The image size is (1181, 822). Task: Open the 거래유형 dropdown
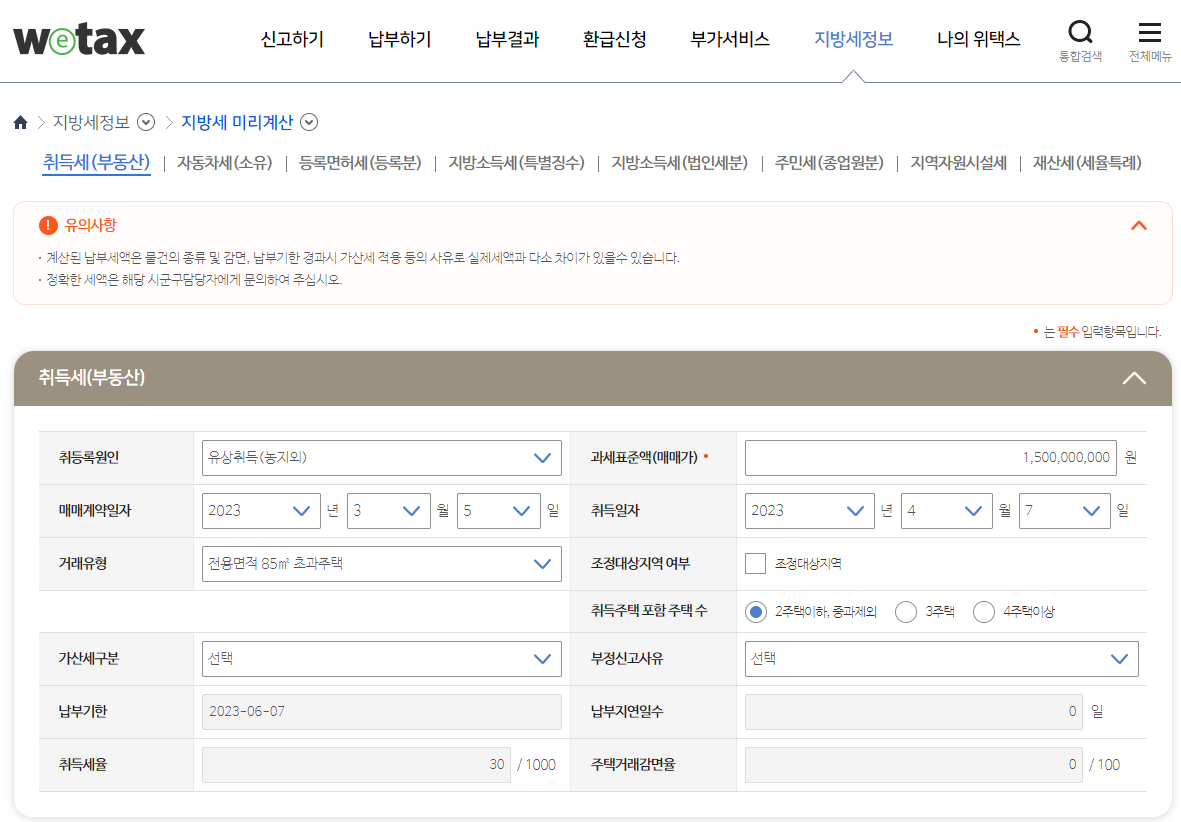click(382, 564)
